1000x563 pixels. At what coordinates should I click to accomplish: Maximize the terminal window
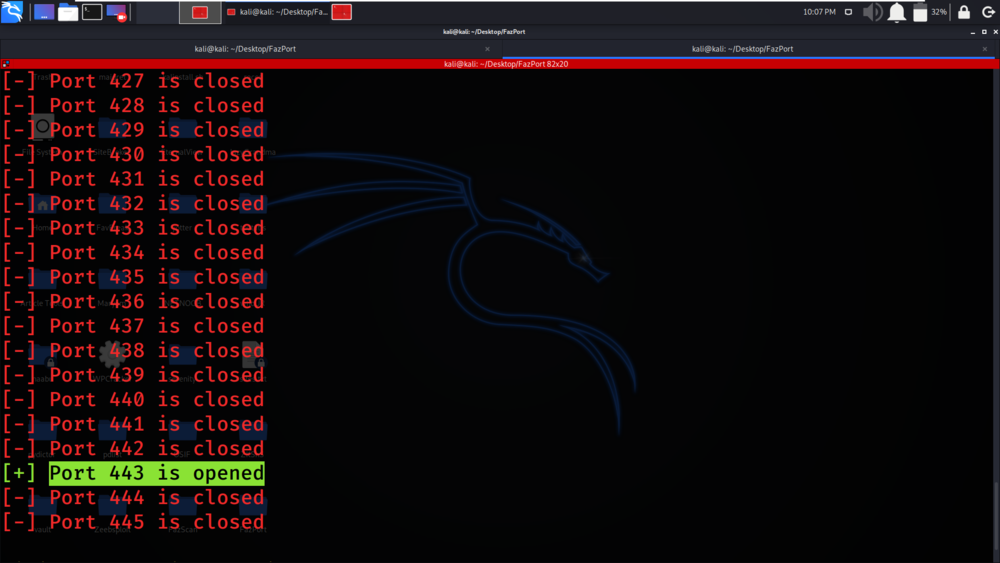[984, 31]
